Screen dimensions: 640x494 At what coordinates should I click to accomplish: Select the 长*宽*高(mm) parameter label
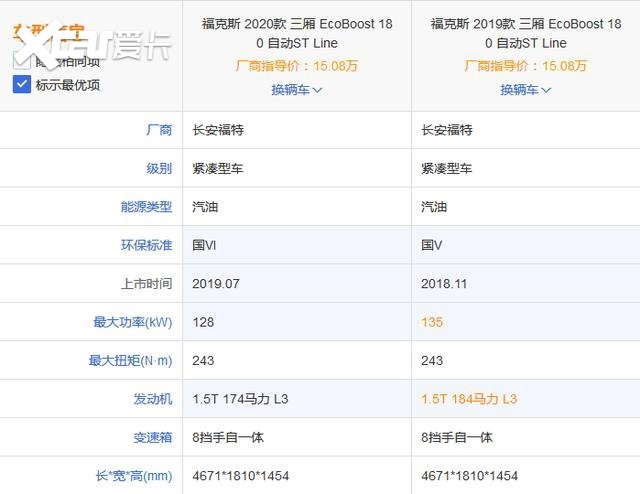[133, 476]
